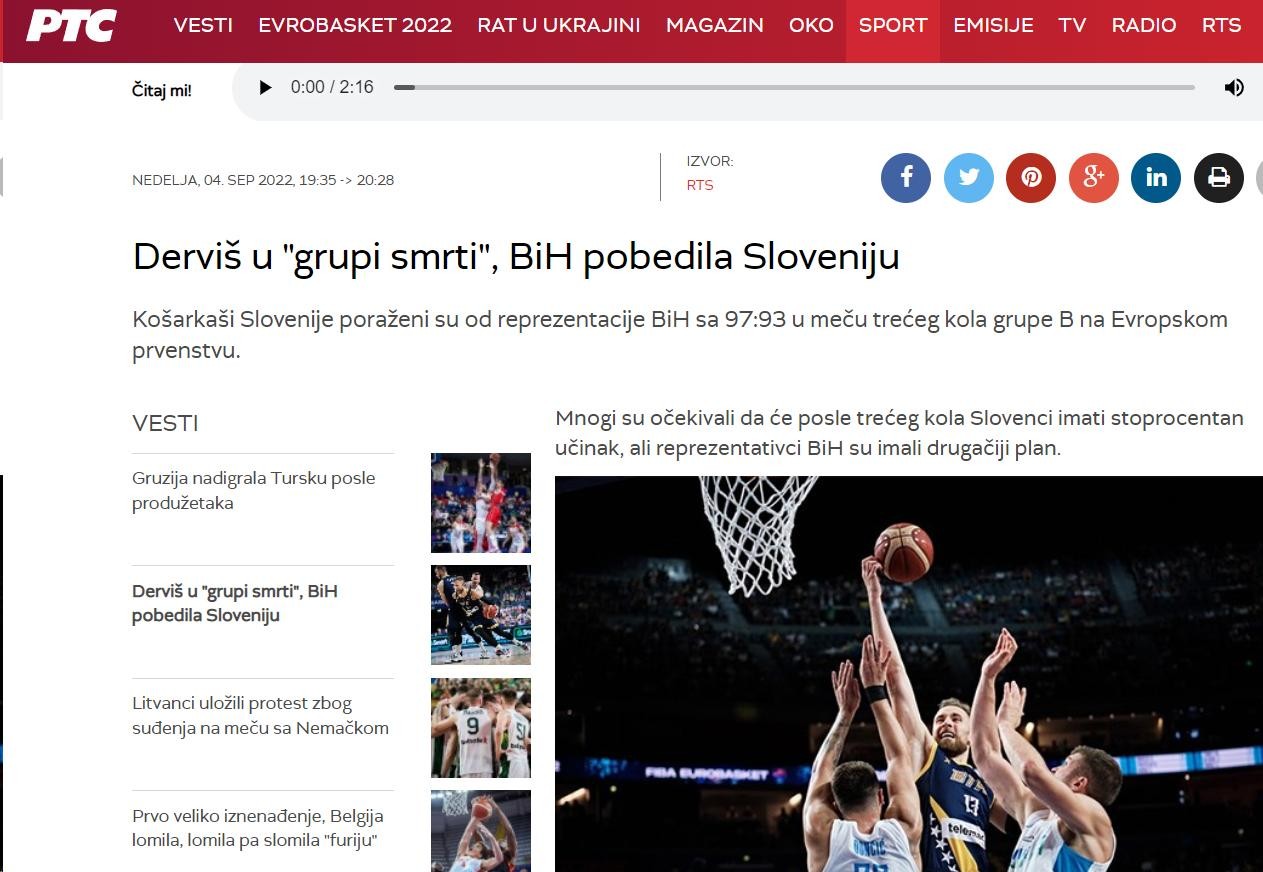Open the RTS source link

point(700,185)
